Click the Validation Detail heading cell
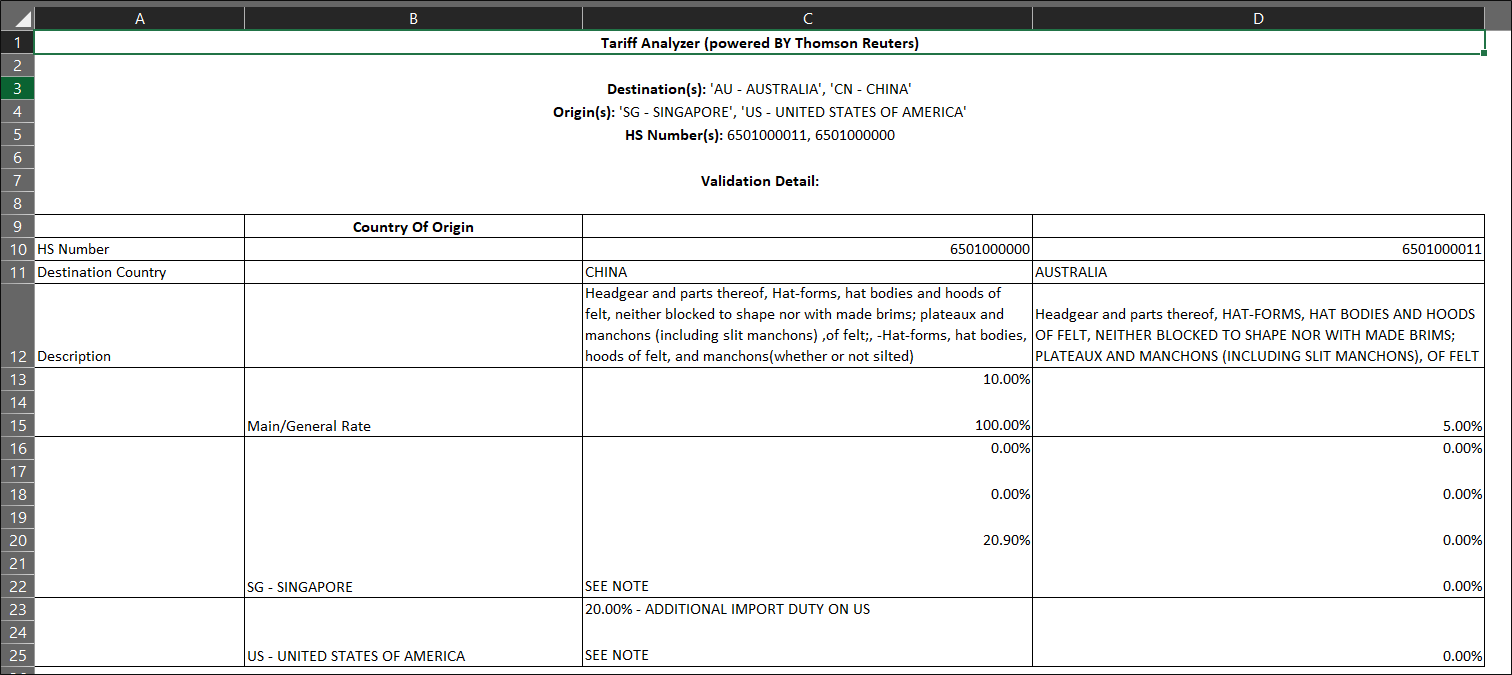Viewport: 1512px width, 675px height. [x=760, y=181]
